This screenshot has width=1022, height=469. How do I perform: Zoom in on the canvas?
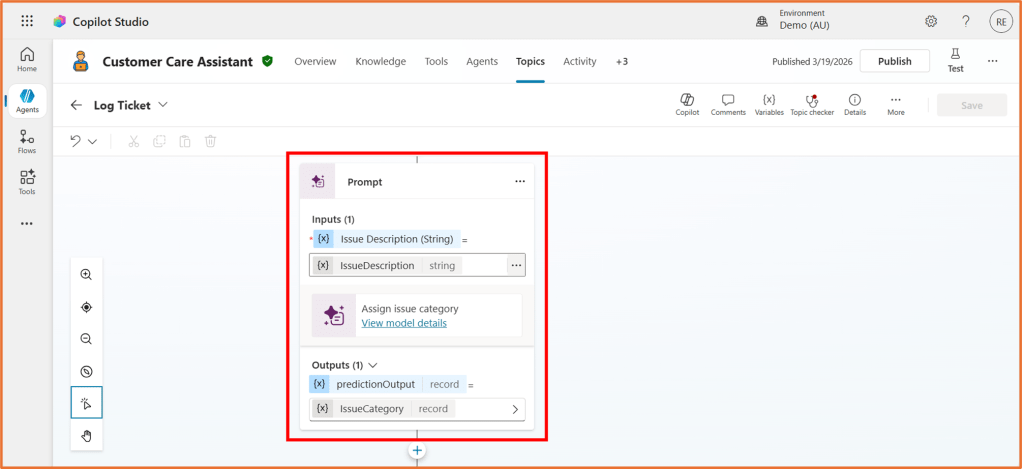(86, 274)
